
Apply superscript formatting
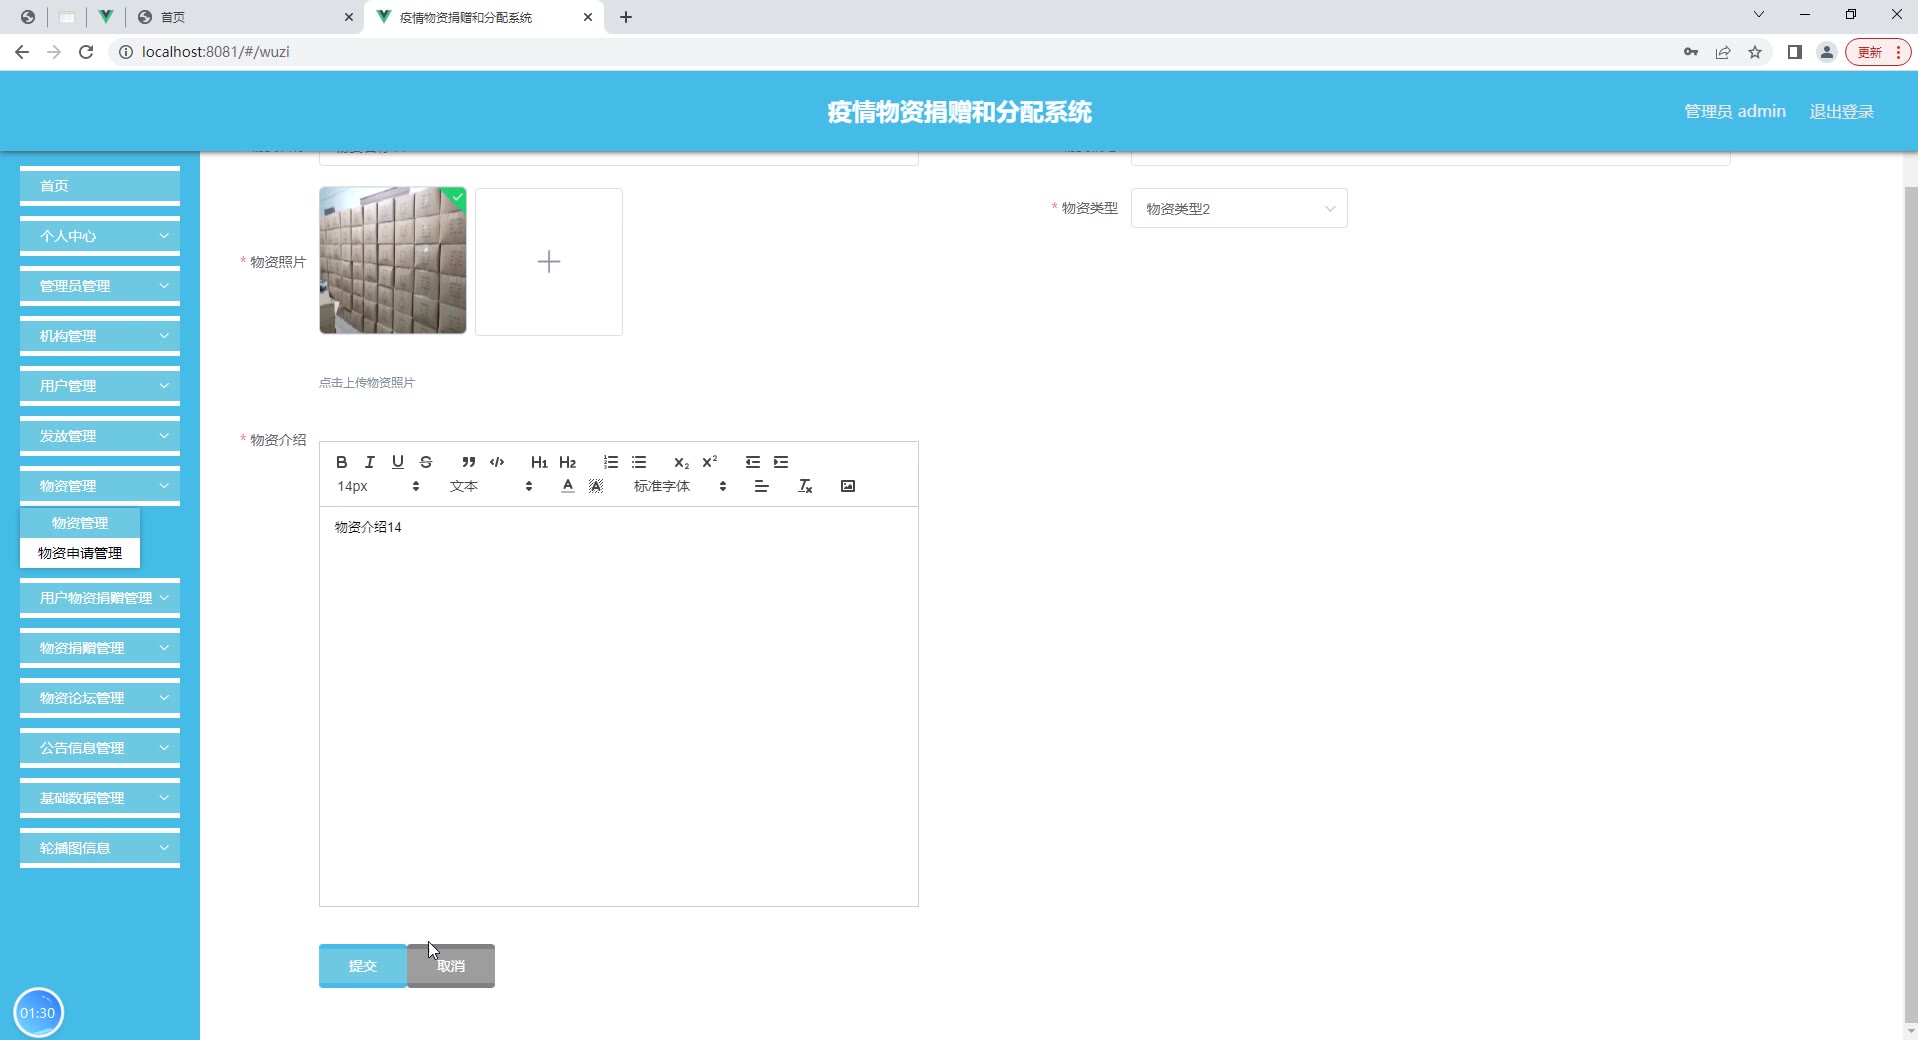click(710, 462)
